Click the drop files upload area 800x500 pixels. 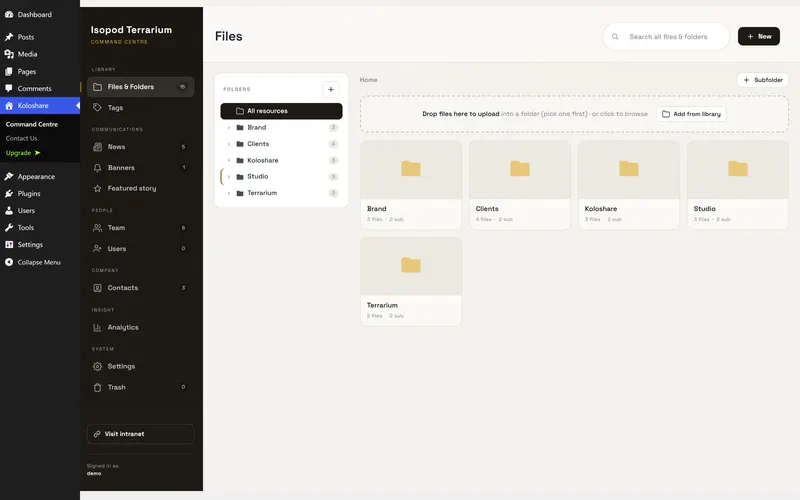point(574,114)
